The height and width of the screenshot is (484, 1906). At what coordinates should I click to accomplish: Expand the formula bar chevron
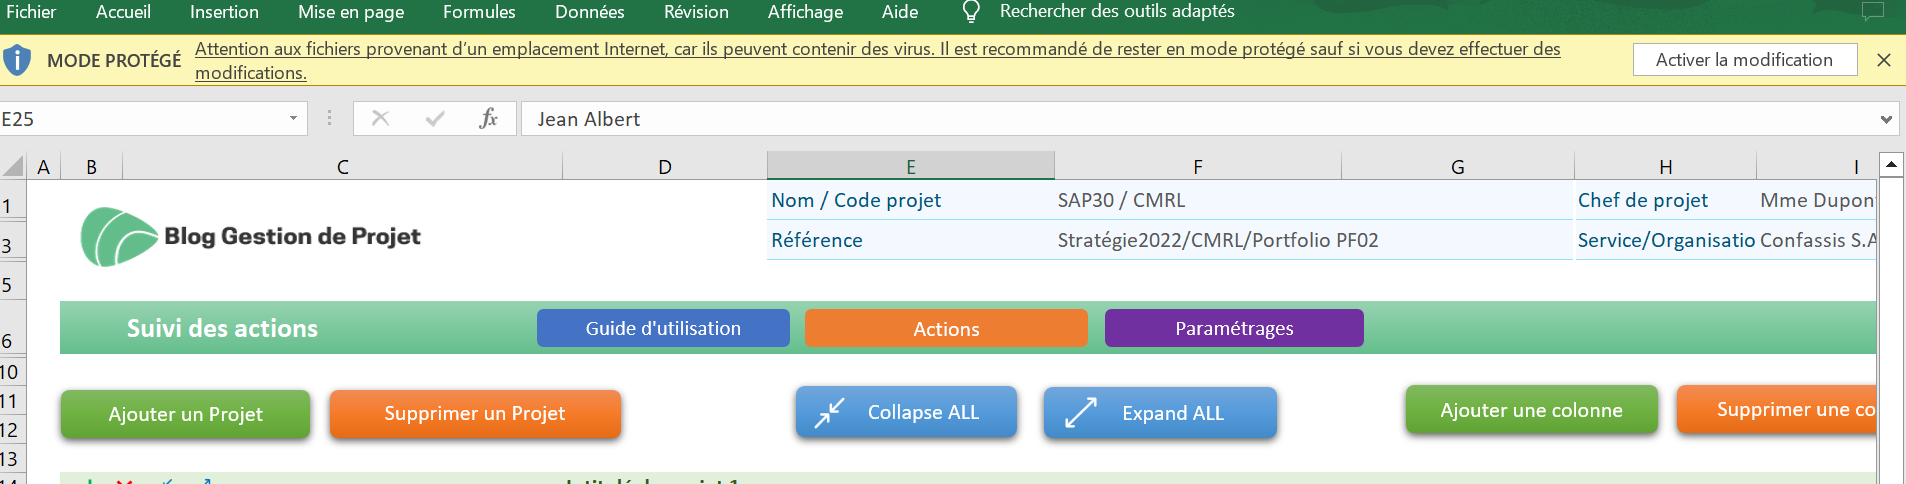pyautogui.click(x=1886, y=119)
